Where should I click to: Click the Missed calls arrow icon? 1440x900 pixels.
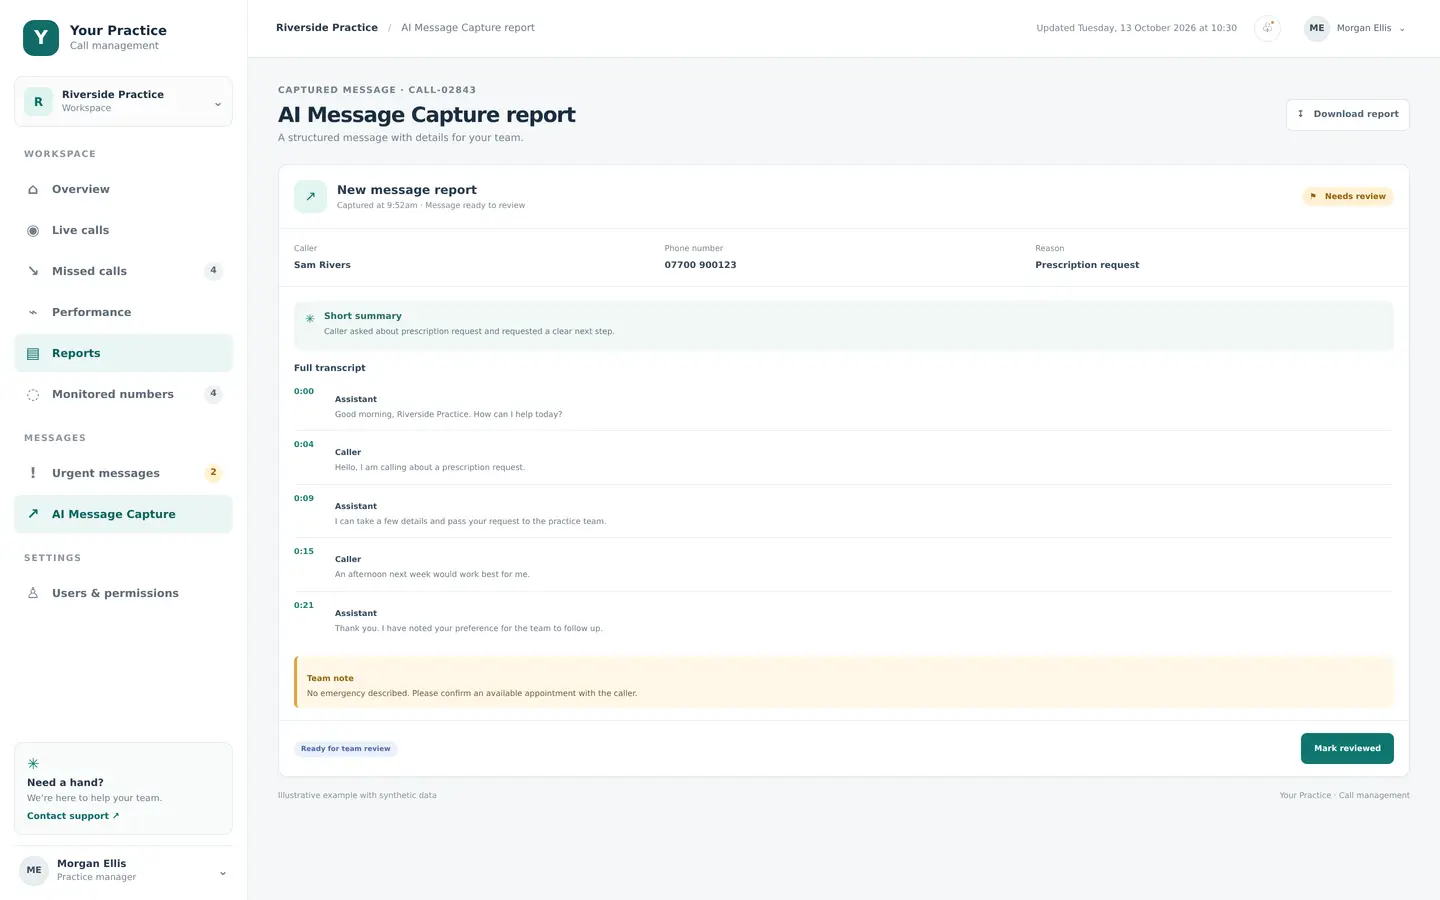pos(33,271)
